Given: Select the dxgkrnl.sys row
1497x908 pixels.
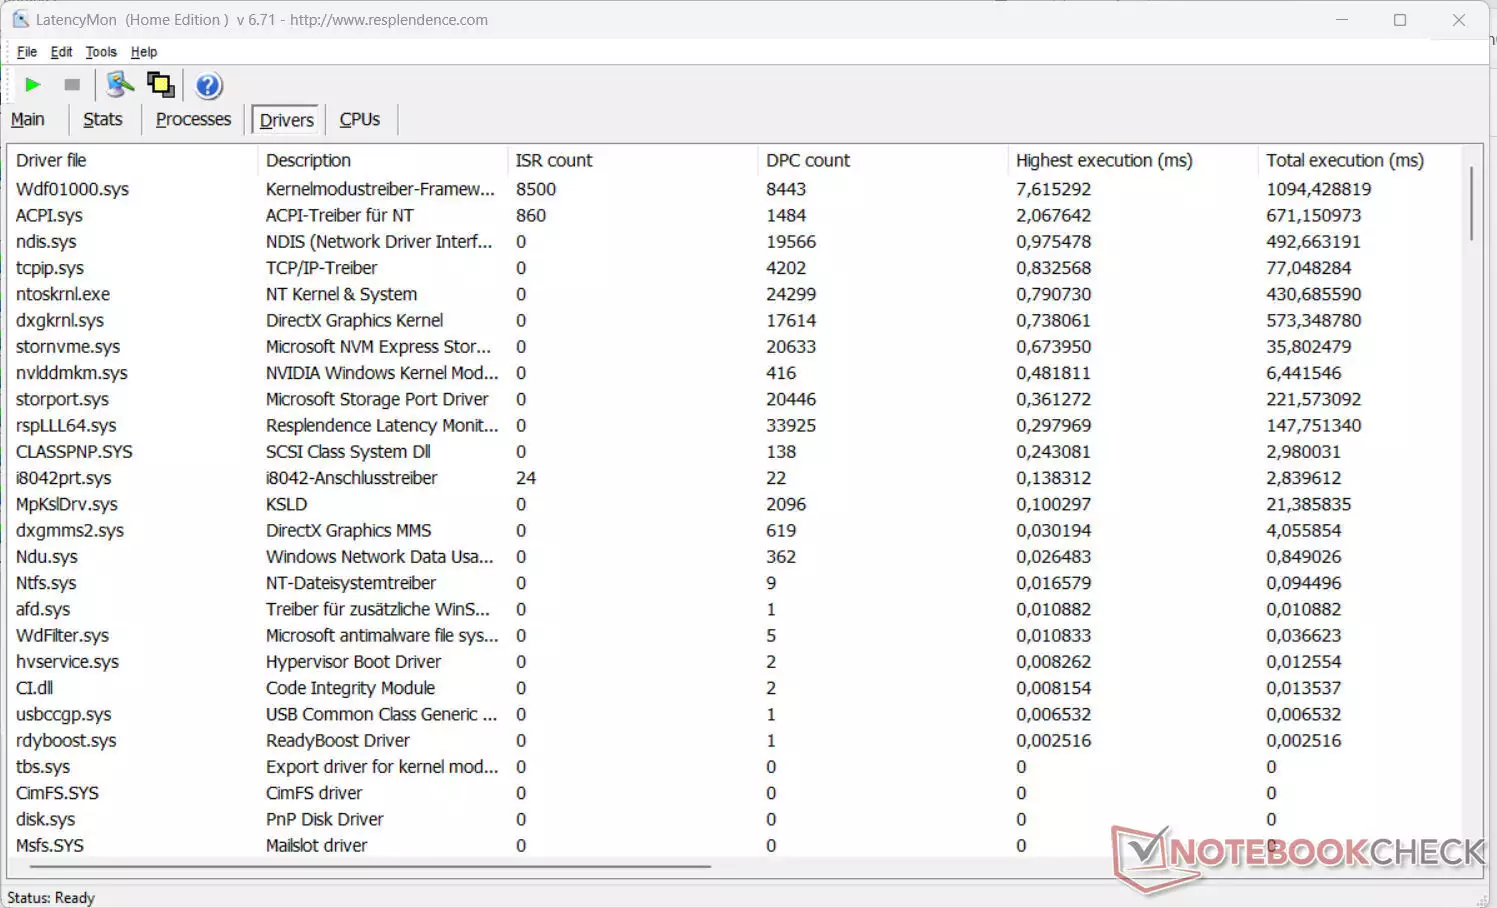Looking at the screenshot, I should click(x=735, y=320).
